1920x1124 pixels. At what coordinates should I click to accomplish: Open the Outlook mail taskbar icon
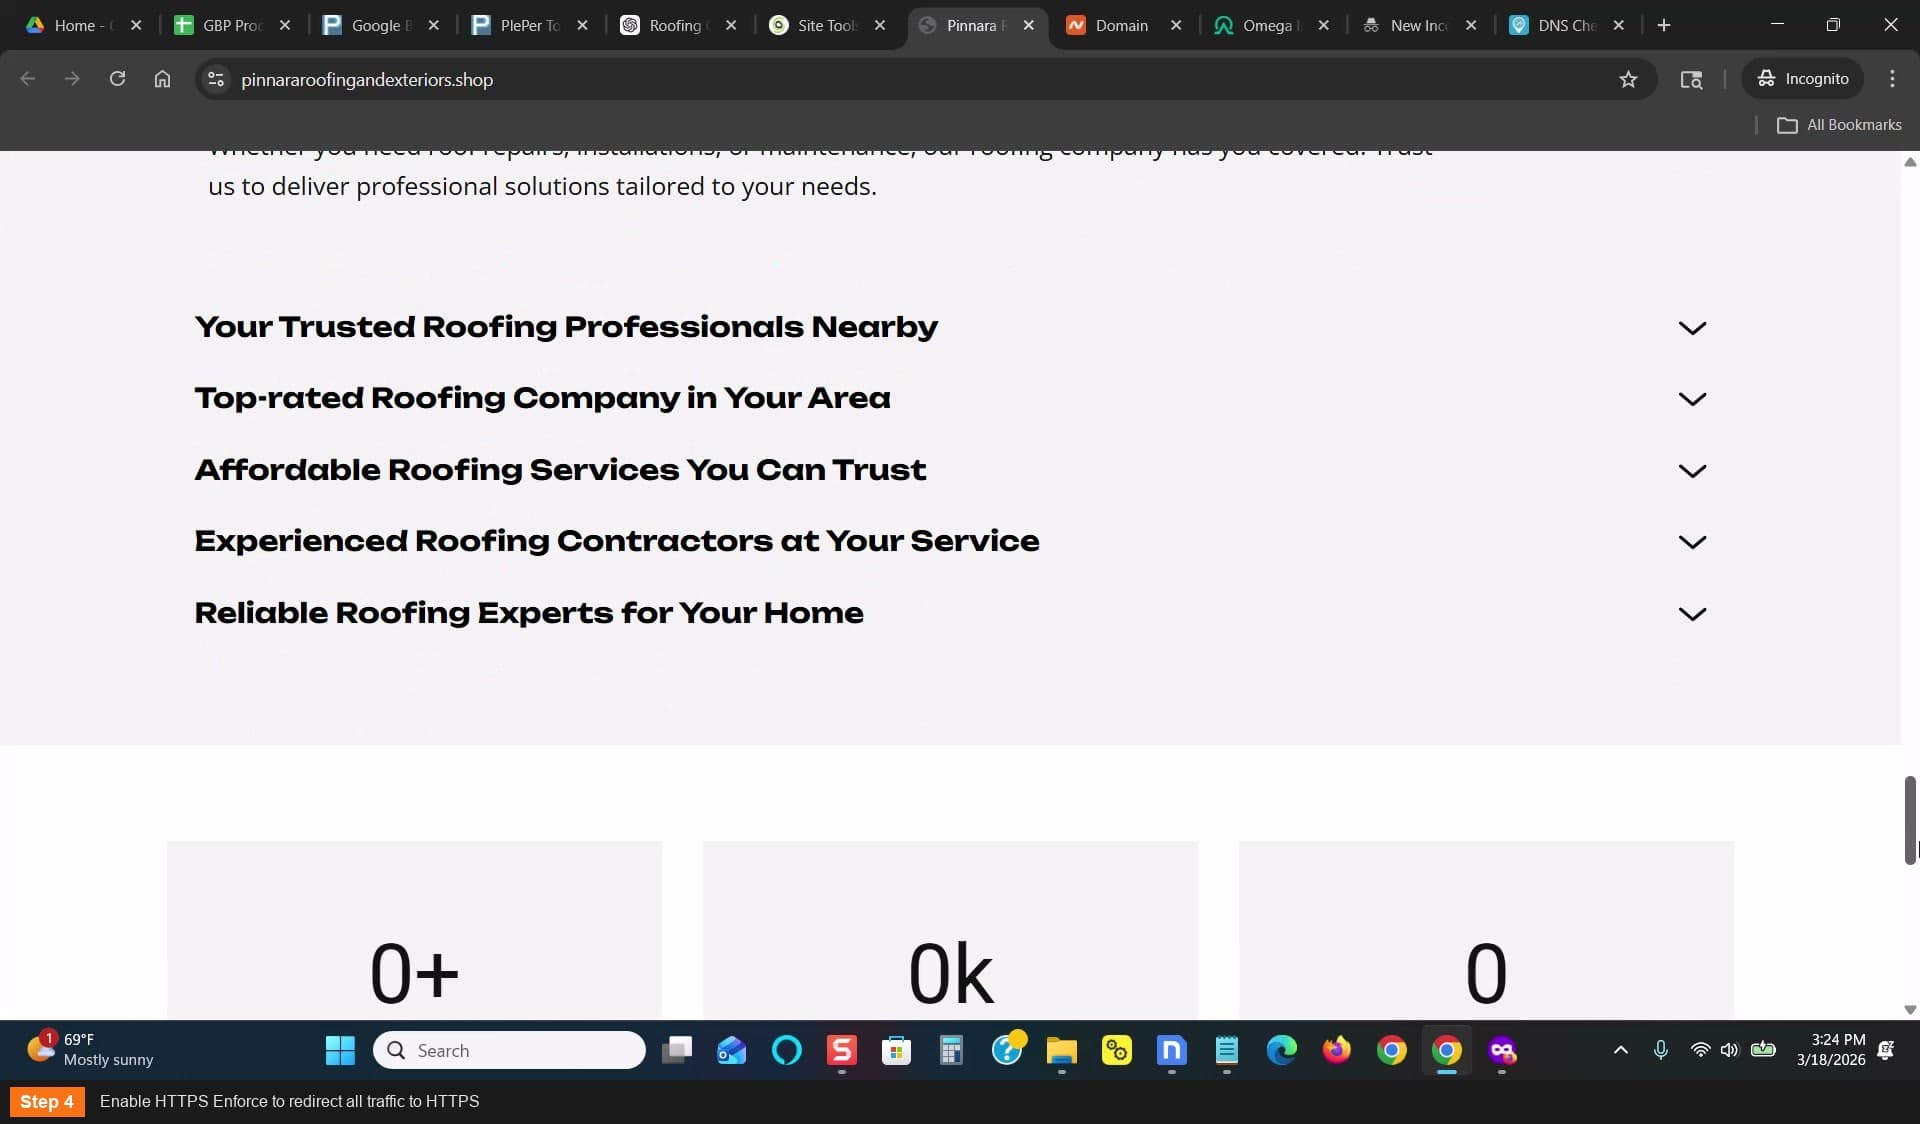[x=732, y=1050]
